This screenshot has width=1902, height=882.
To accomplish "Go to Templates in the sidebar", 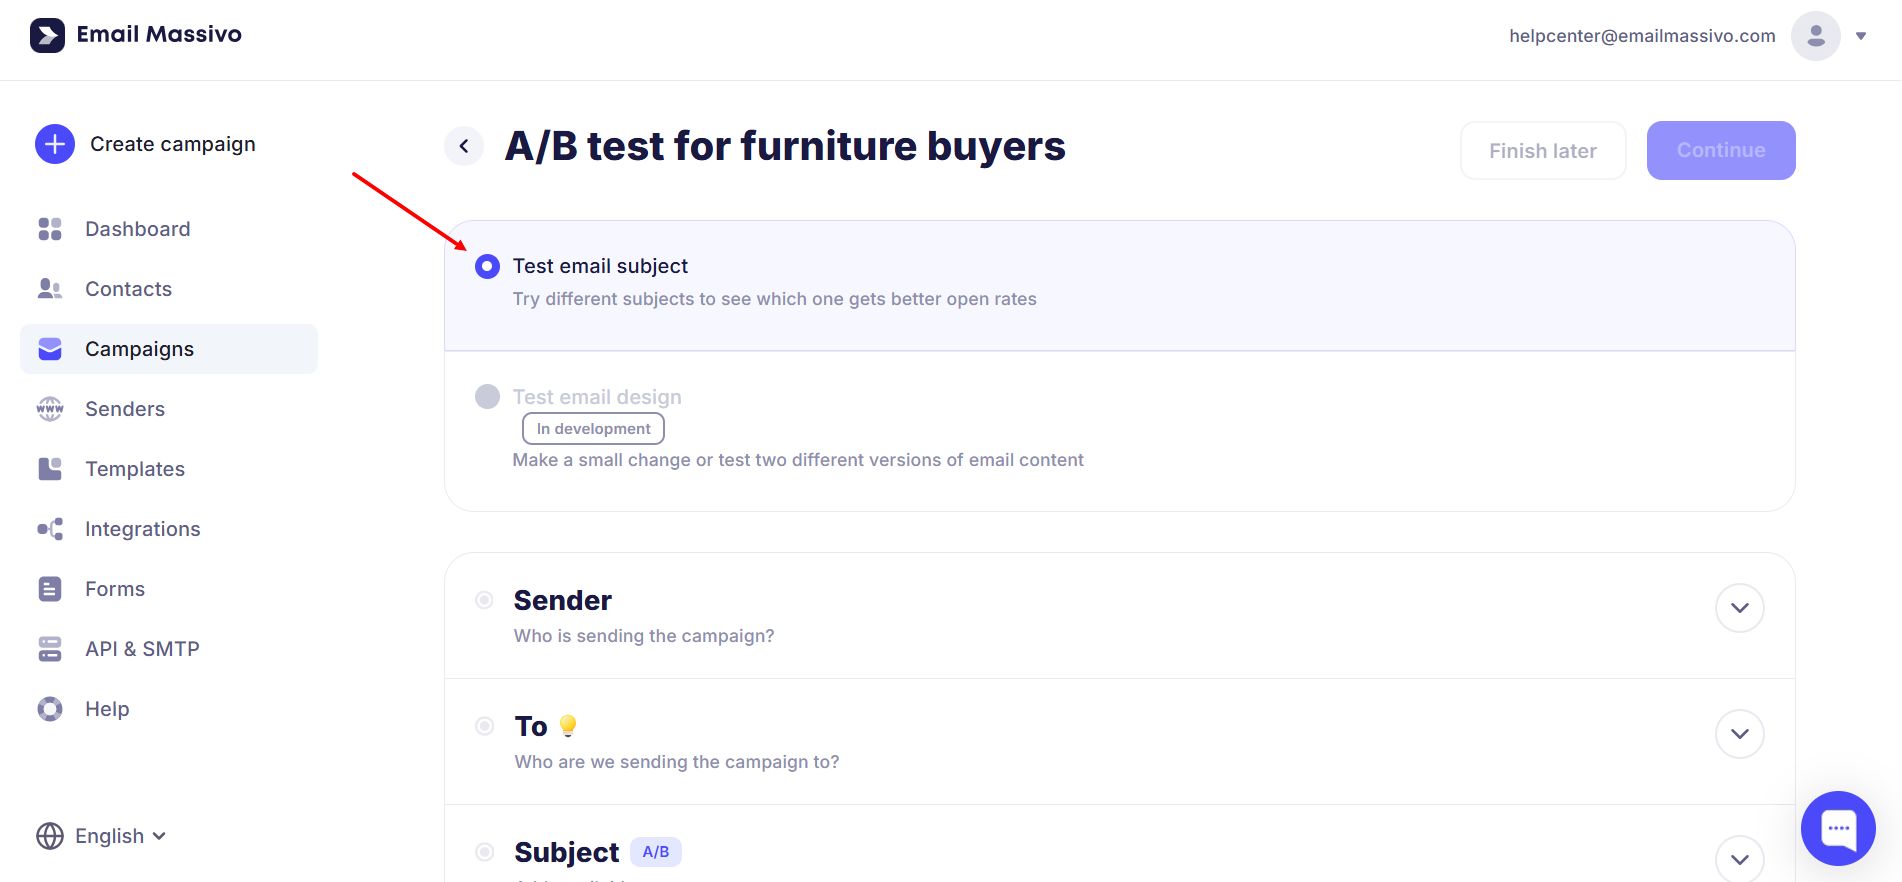I will (x=135, y=469).
